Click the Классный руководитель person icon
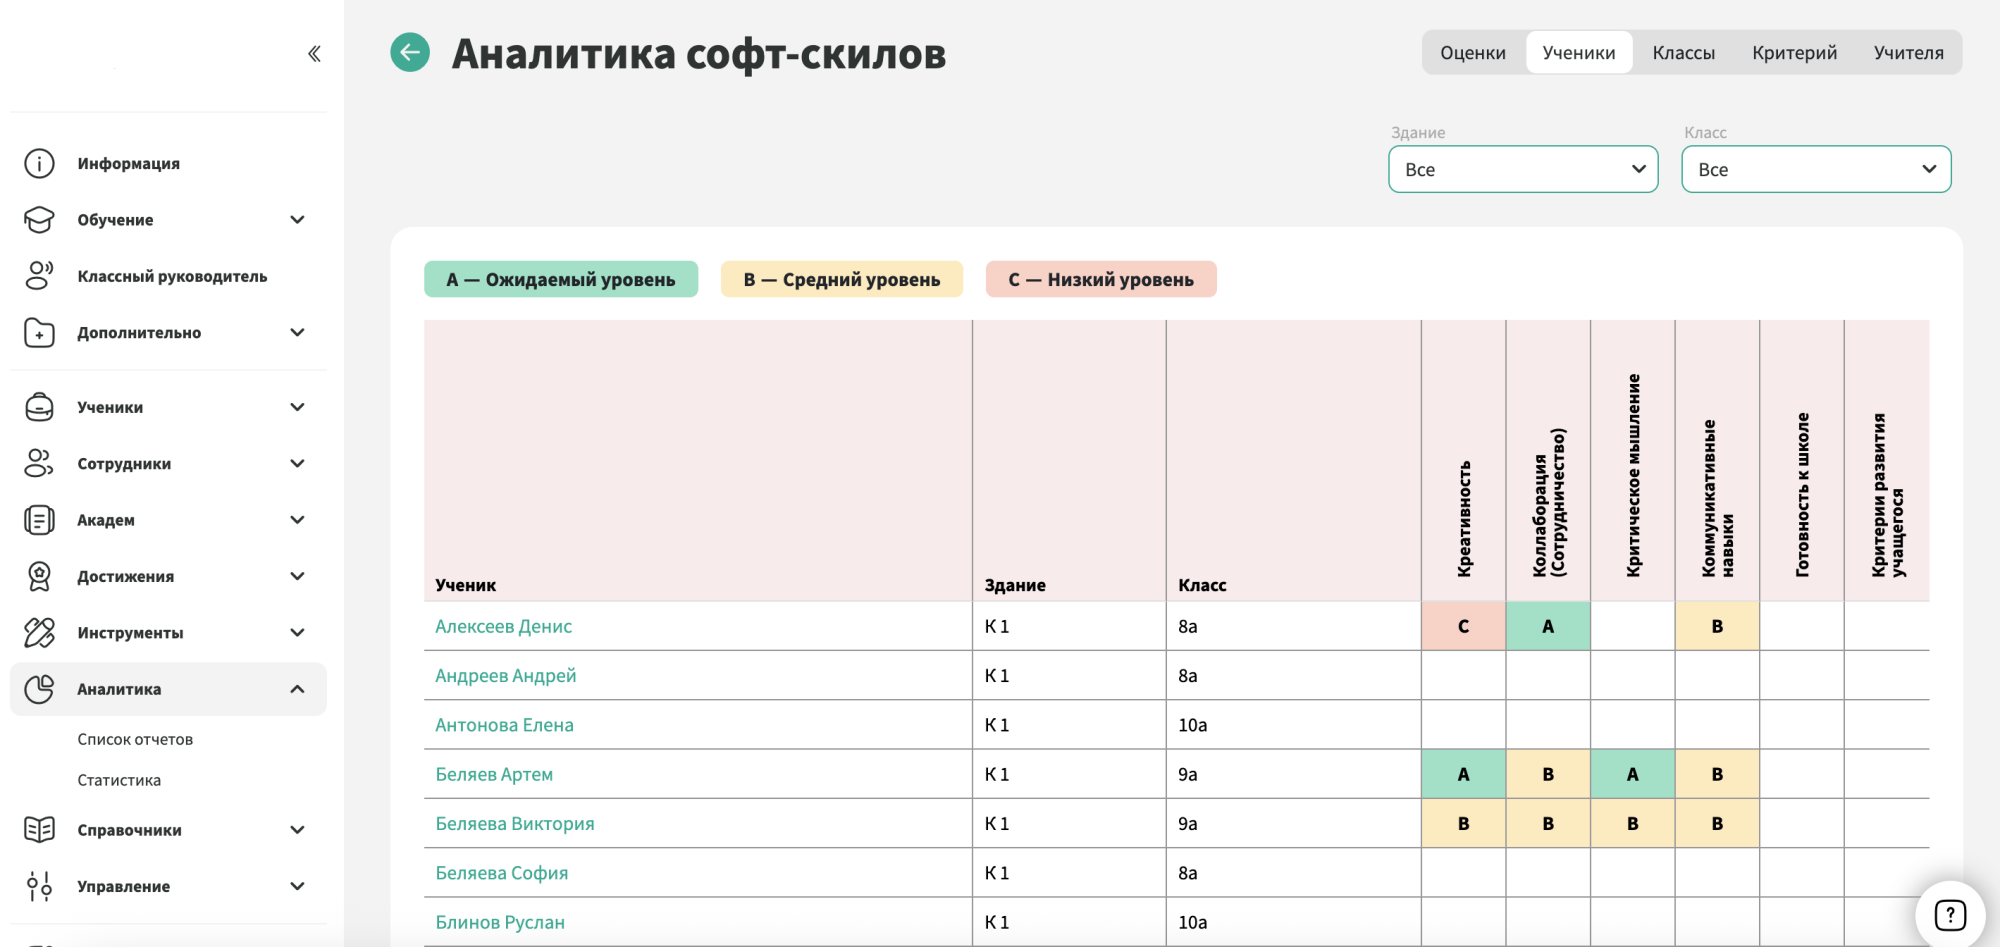Image resolution: width=2000 pixels, height=947 pixels. click(x=39, y=276)
